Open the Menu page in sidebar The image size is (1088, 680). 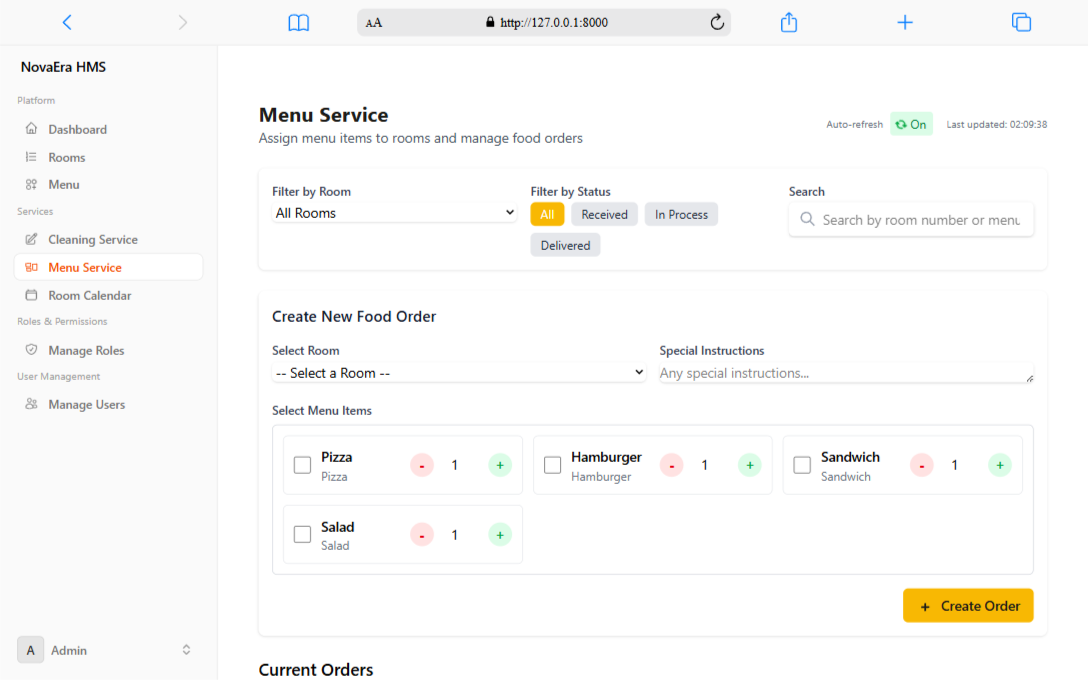point(108,185)
